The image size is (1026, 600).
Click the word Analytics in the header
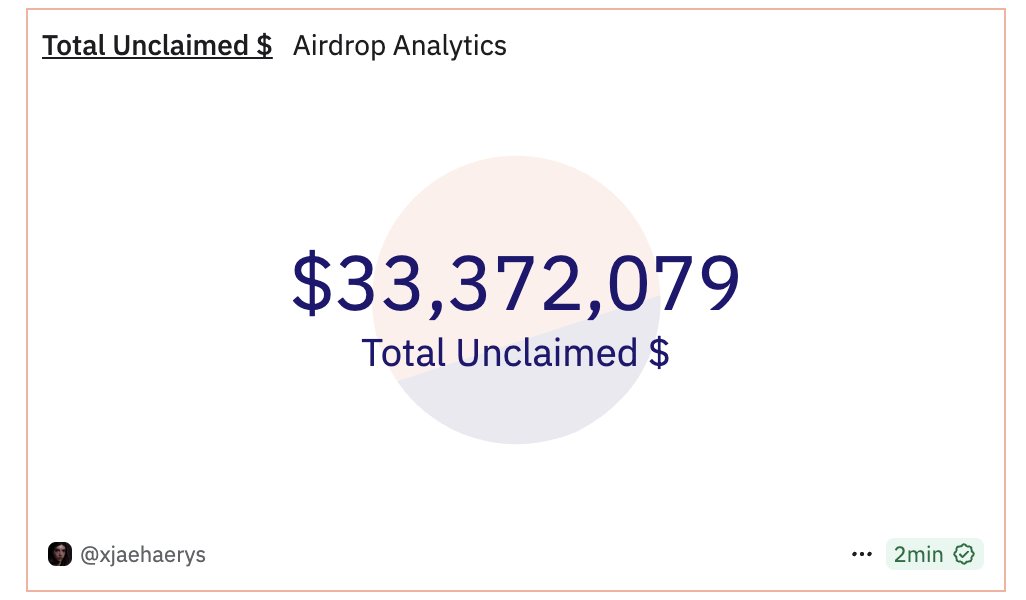[450, 46]
